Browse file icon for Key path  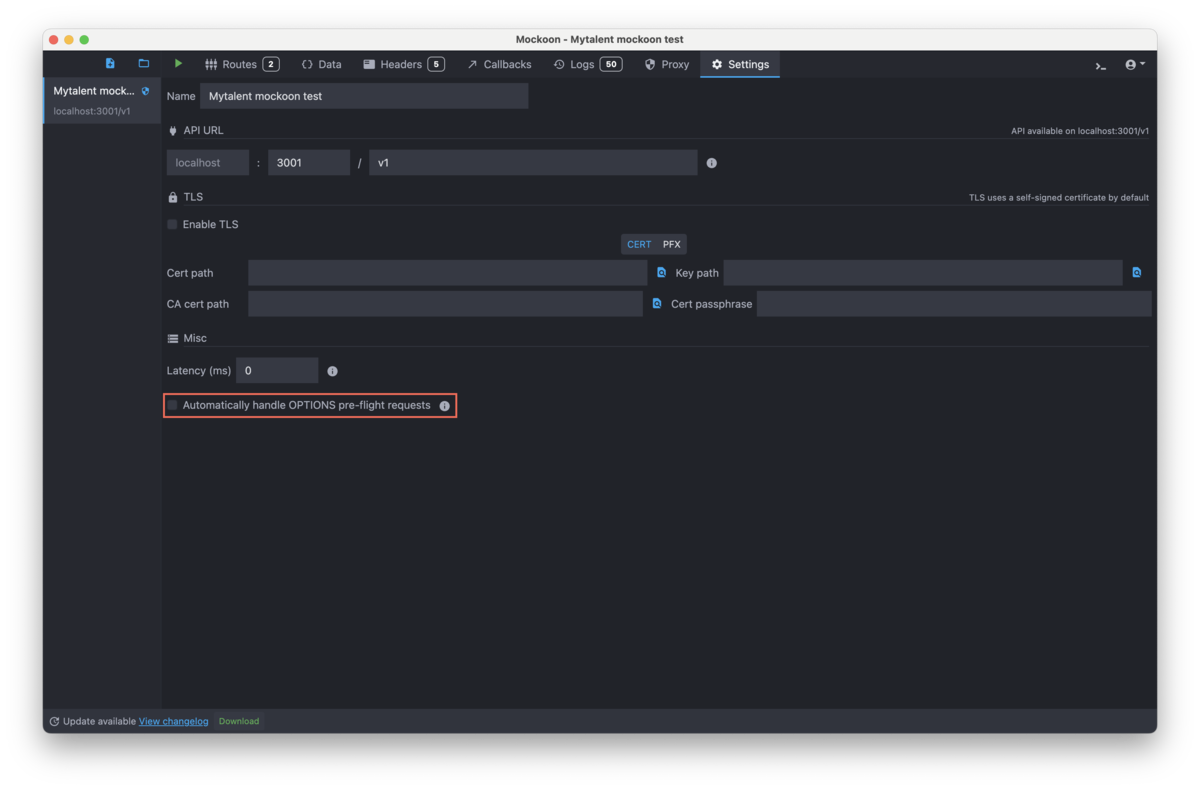tap(1137, 272)
